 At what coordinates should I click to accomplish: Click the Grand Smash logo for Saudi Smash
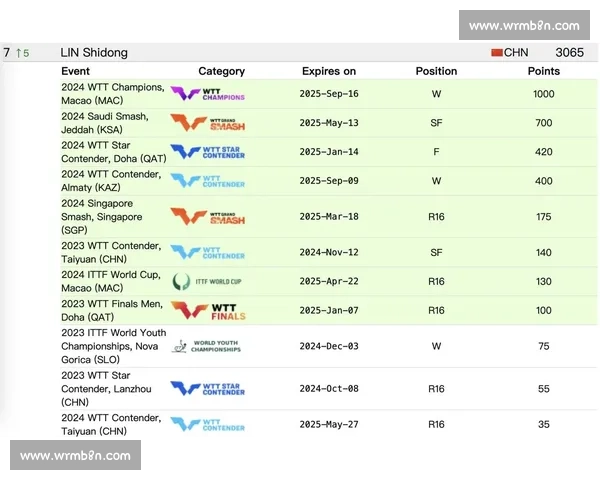pyautogui.click(x=207, y=123)
